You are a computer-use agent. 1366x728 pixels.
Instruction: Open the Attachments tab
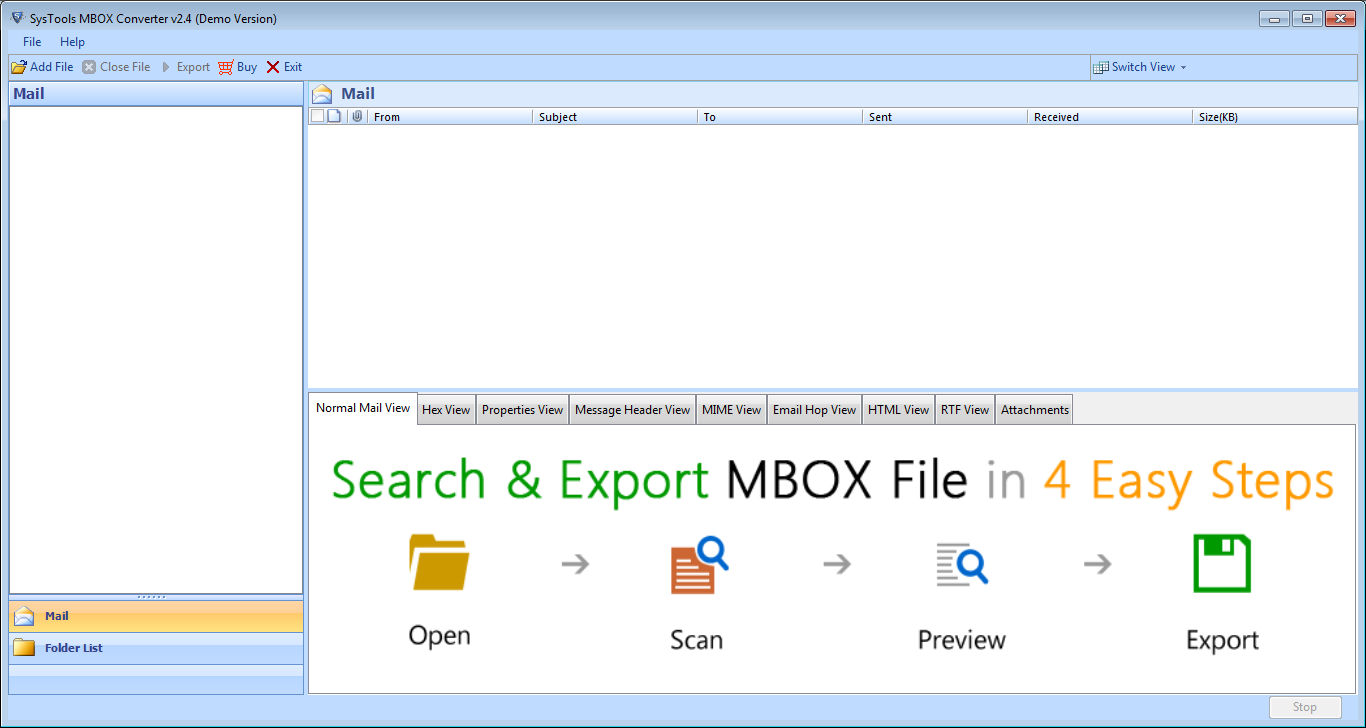click(1034, 410)
